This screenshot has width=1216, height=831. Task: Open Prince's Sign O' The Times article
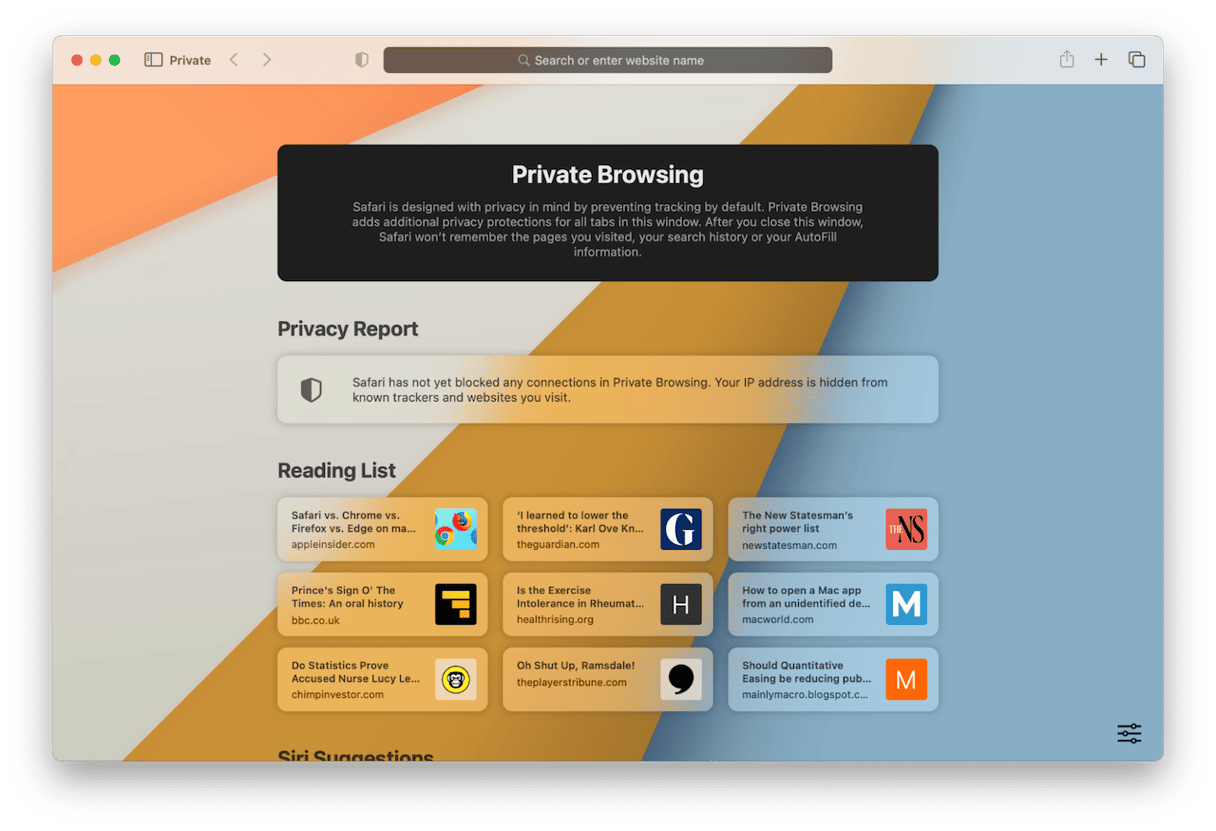pyautogui.click(x=355, y=604)
